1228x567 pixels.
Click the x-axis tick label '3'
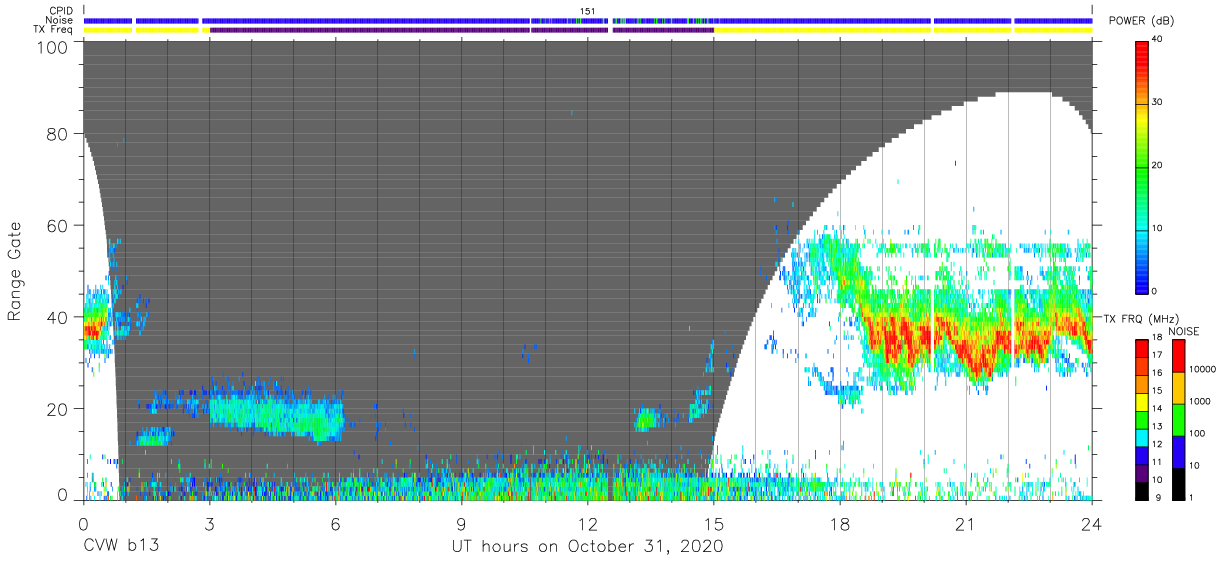[x=209, y=522]
